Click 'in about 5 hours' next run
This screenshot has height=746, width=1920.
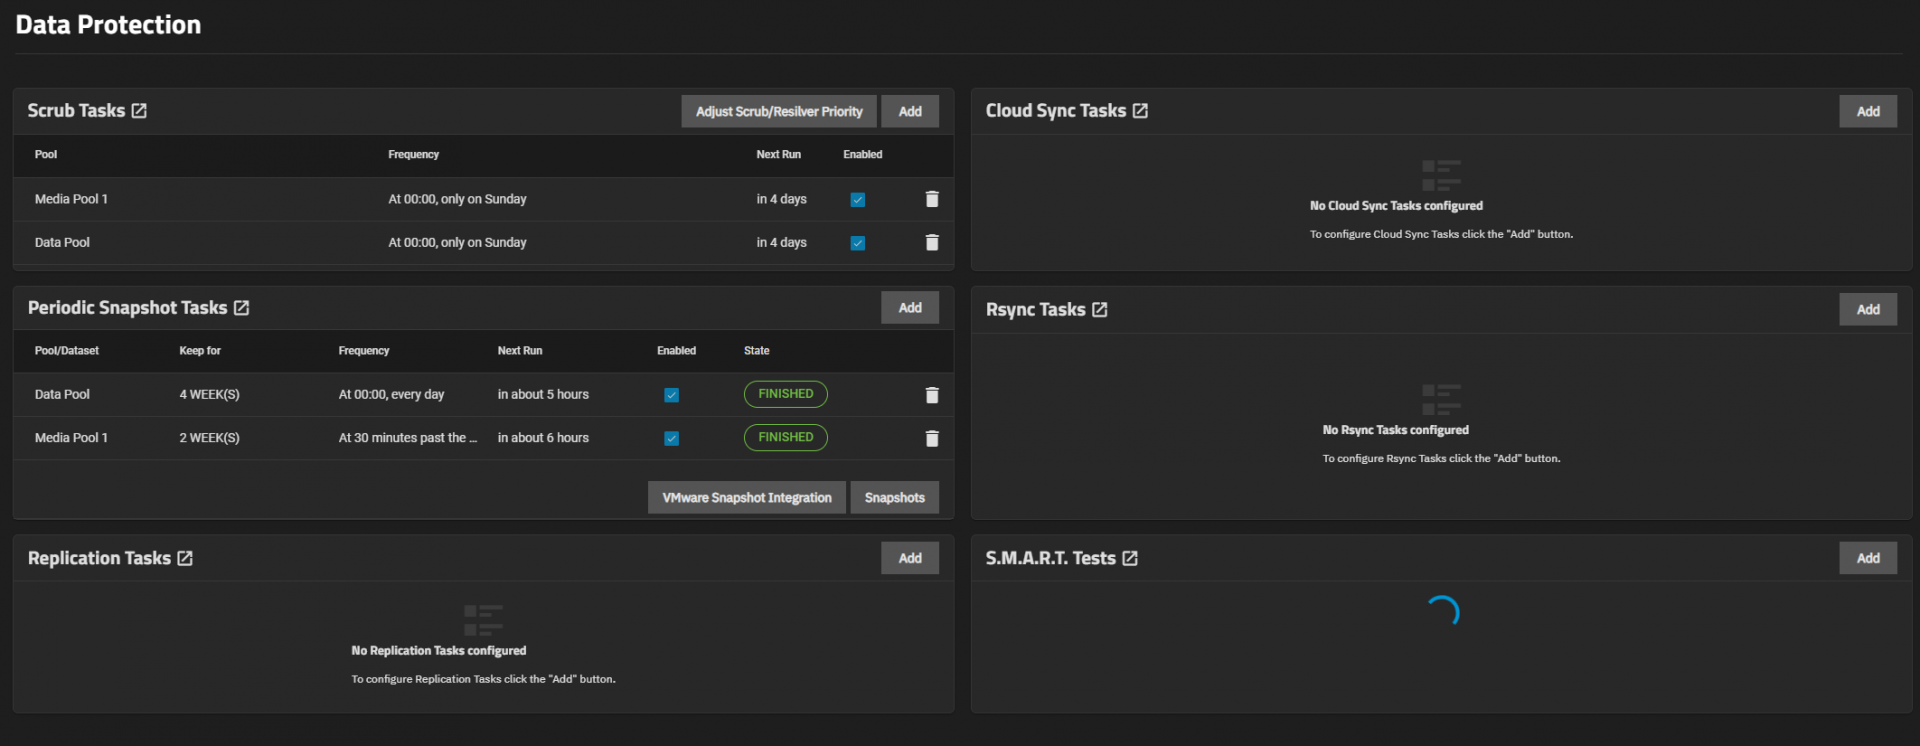543,394
